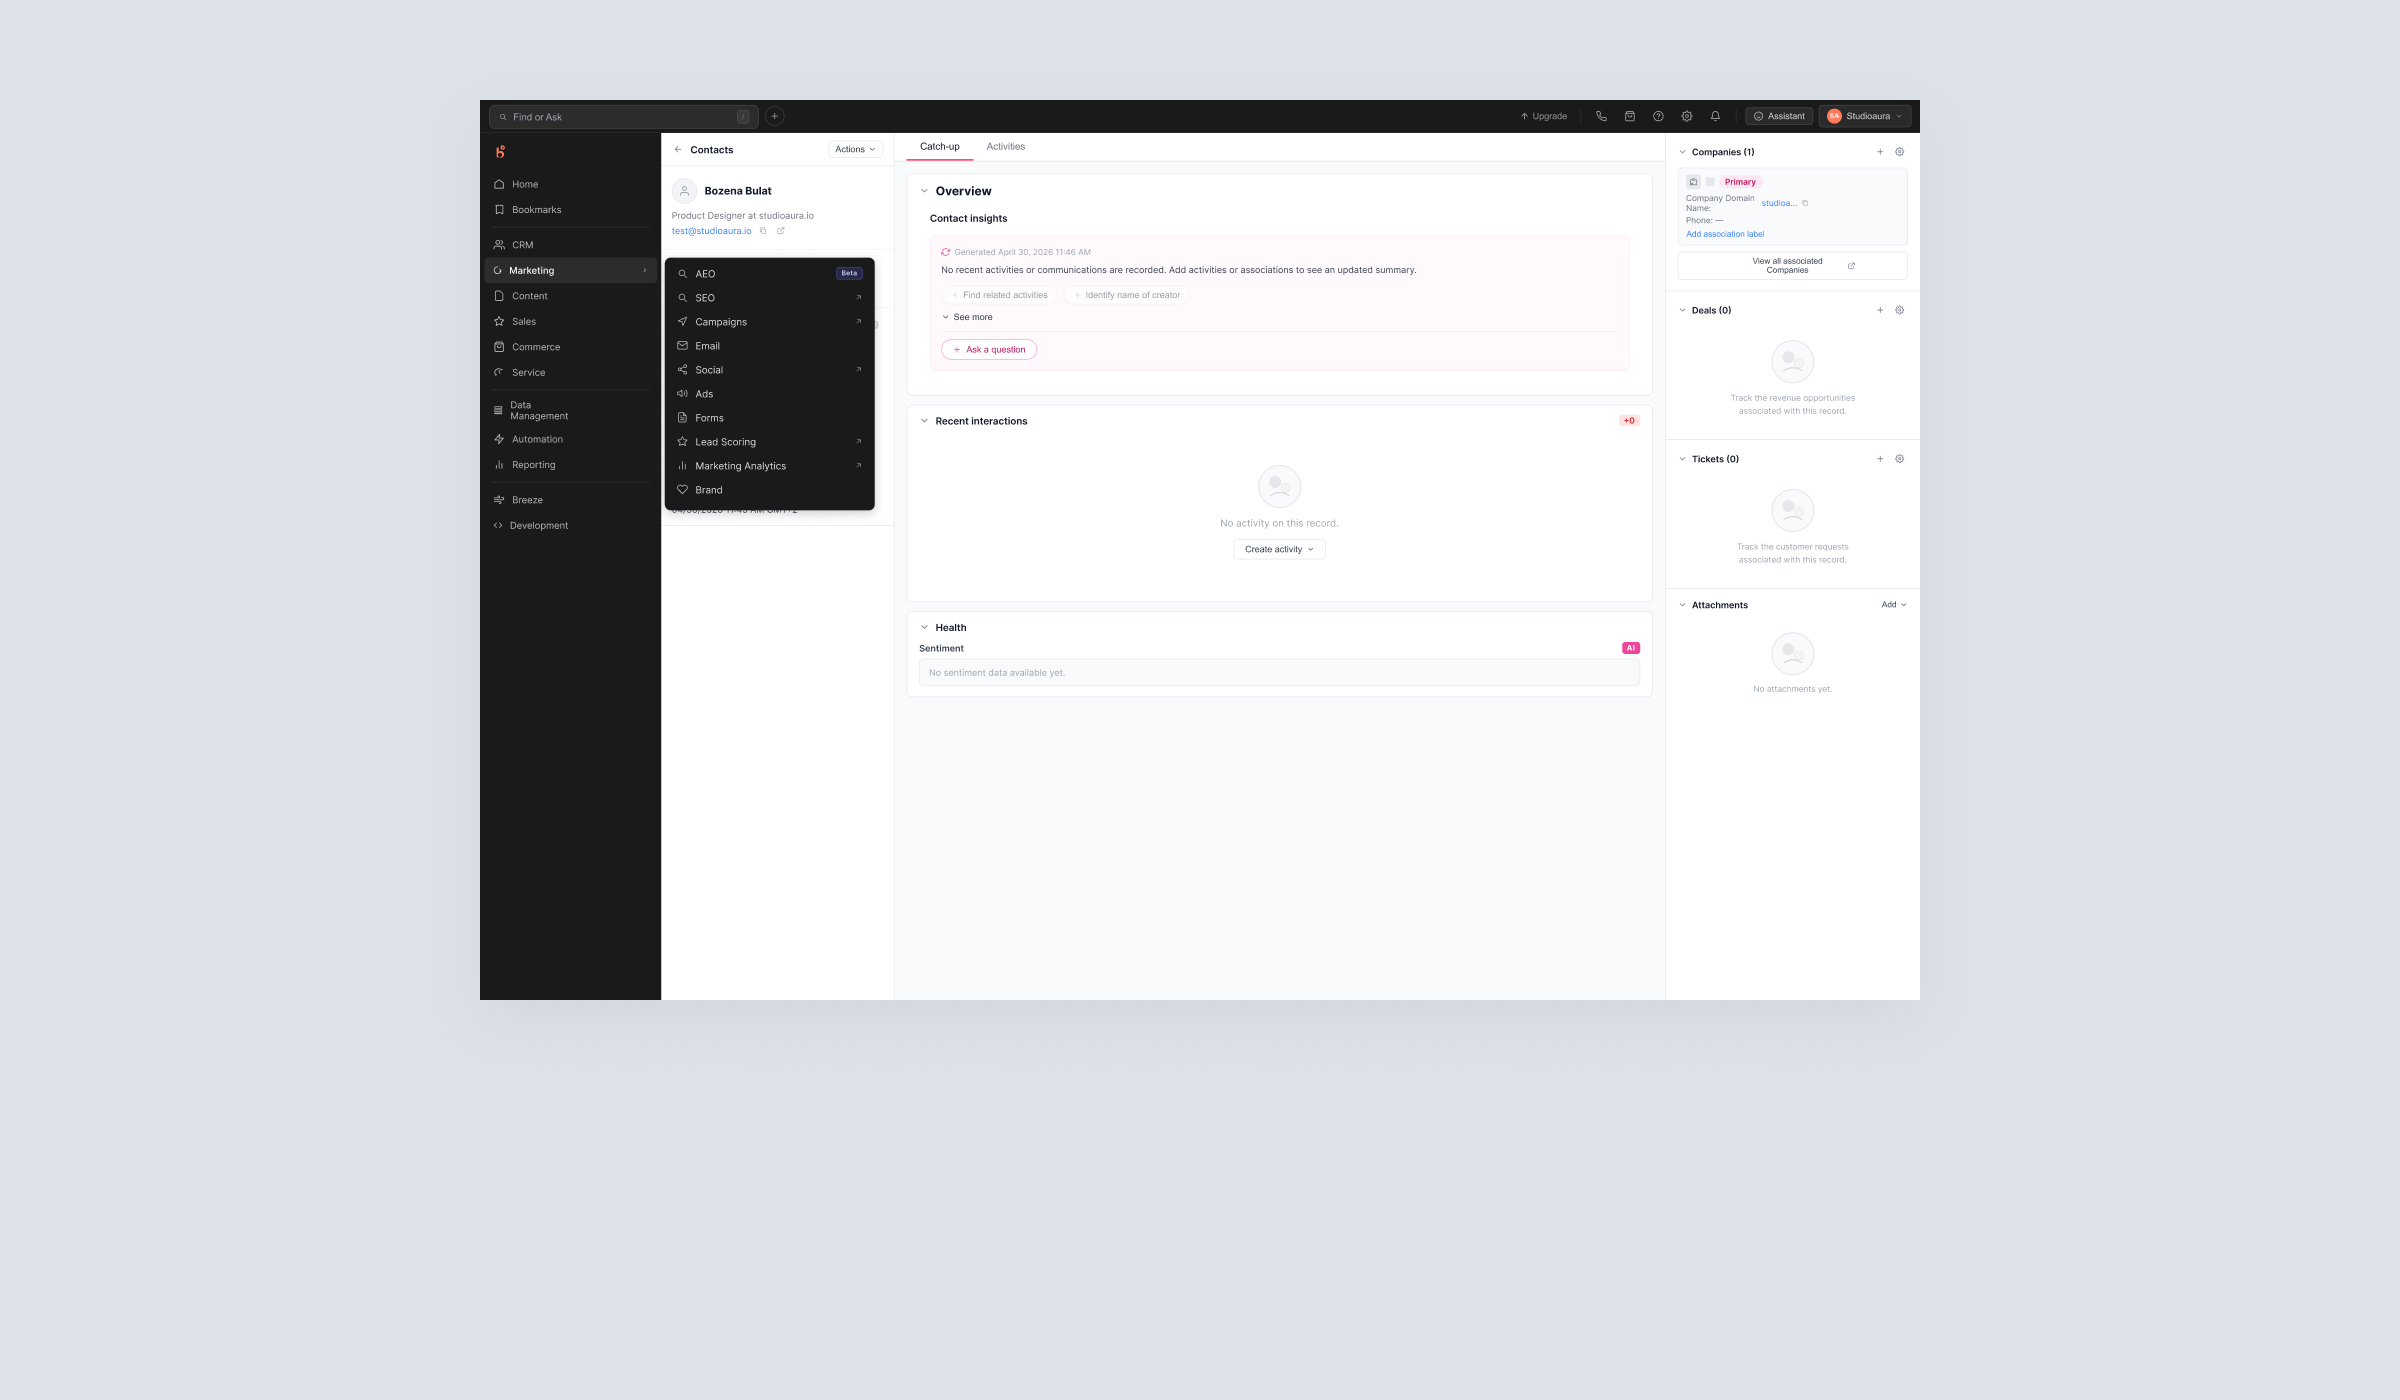Choose Campaigns in the Marketing menu
The width and height of the screenshot is (2400, 1400).
[x=769, y=322]
